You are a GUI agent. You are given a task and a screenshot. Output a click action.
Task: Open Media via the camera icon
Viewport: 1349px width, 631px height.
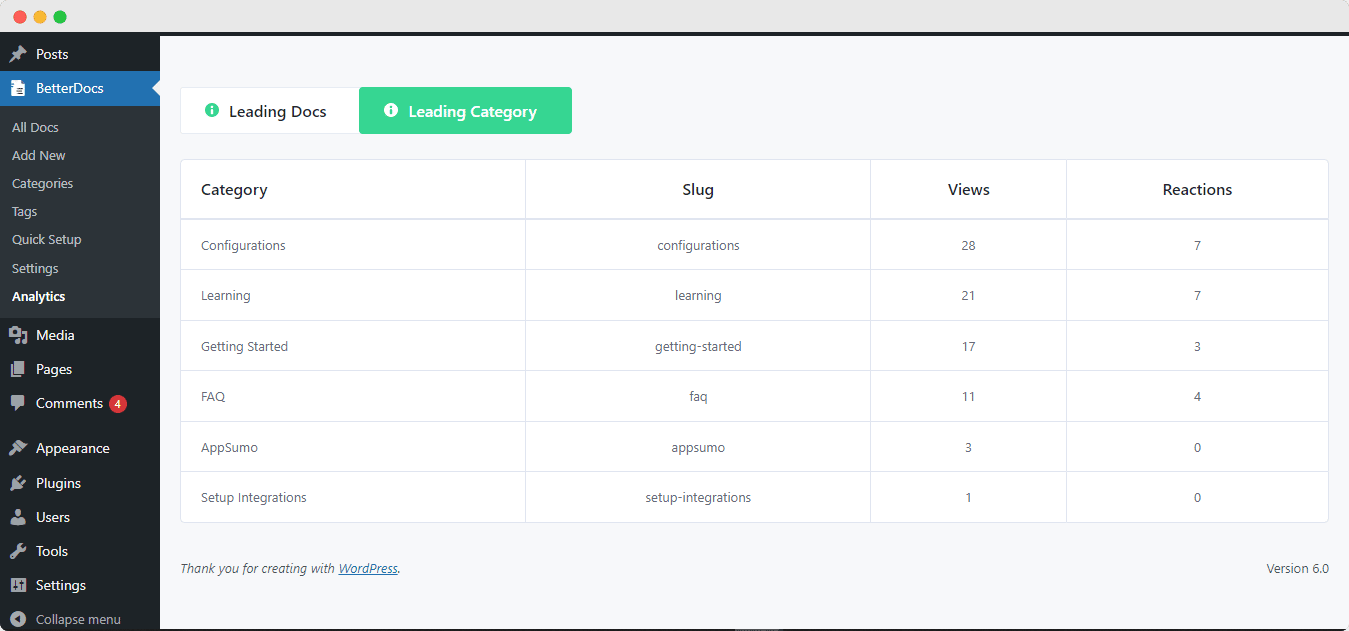(x=16, y=335)
